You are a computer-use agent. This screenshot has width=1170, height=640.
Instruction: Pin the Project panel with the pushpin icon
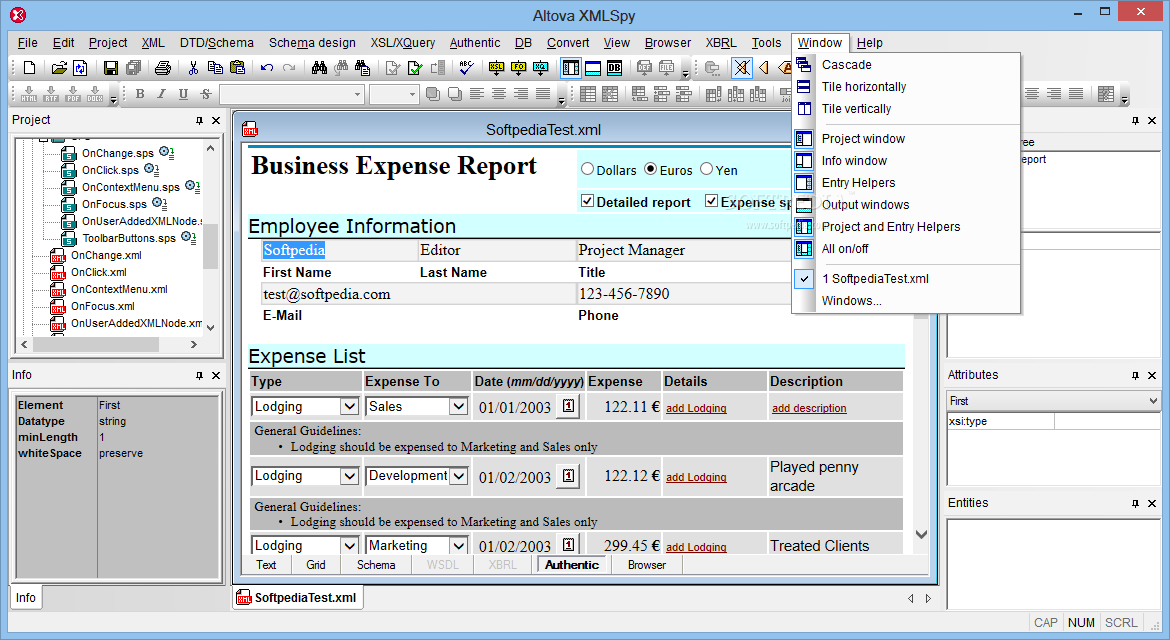tap(199, 120)
